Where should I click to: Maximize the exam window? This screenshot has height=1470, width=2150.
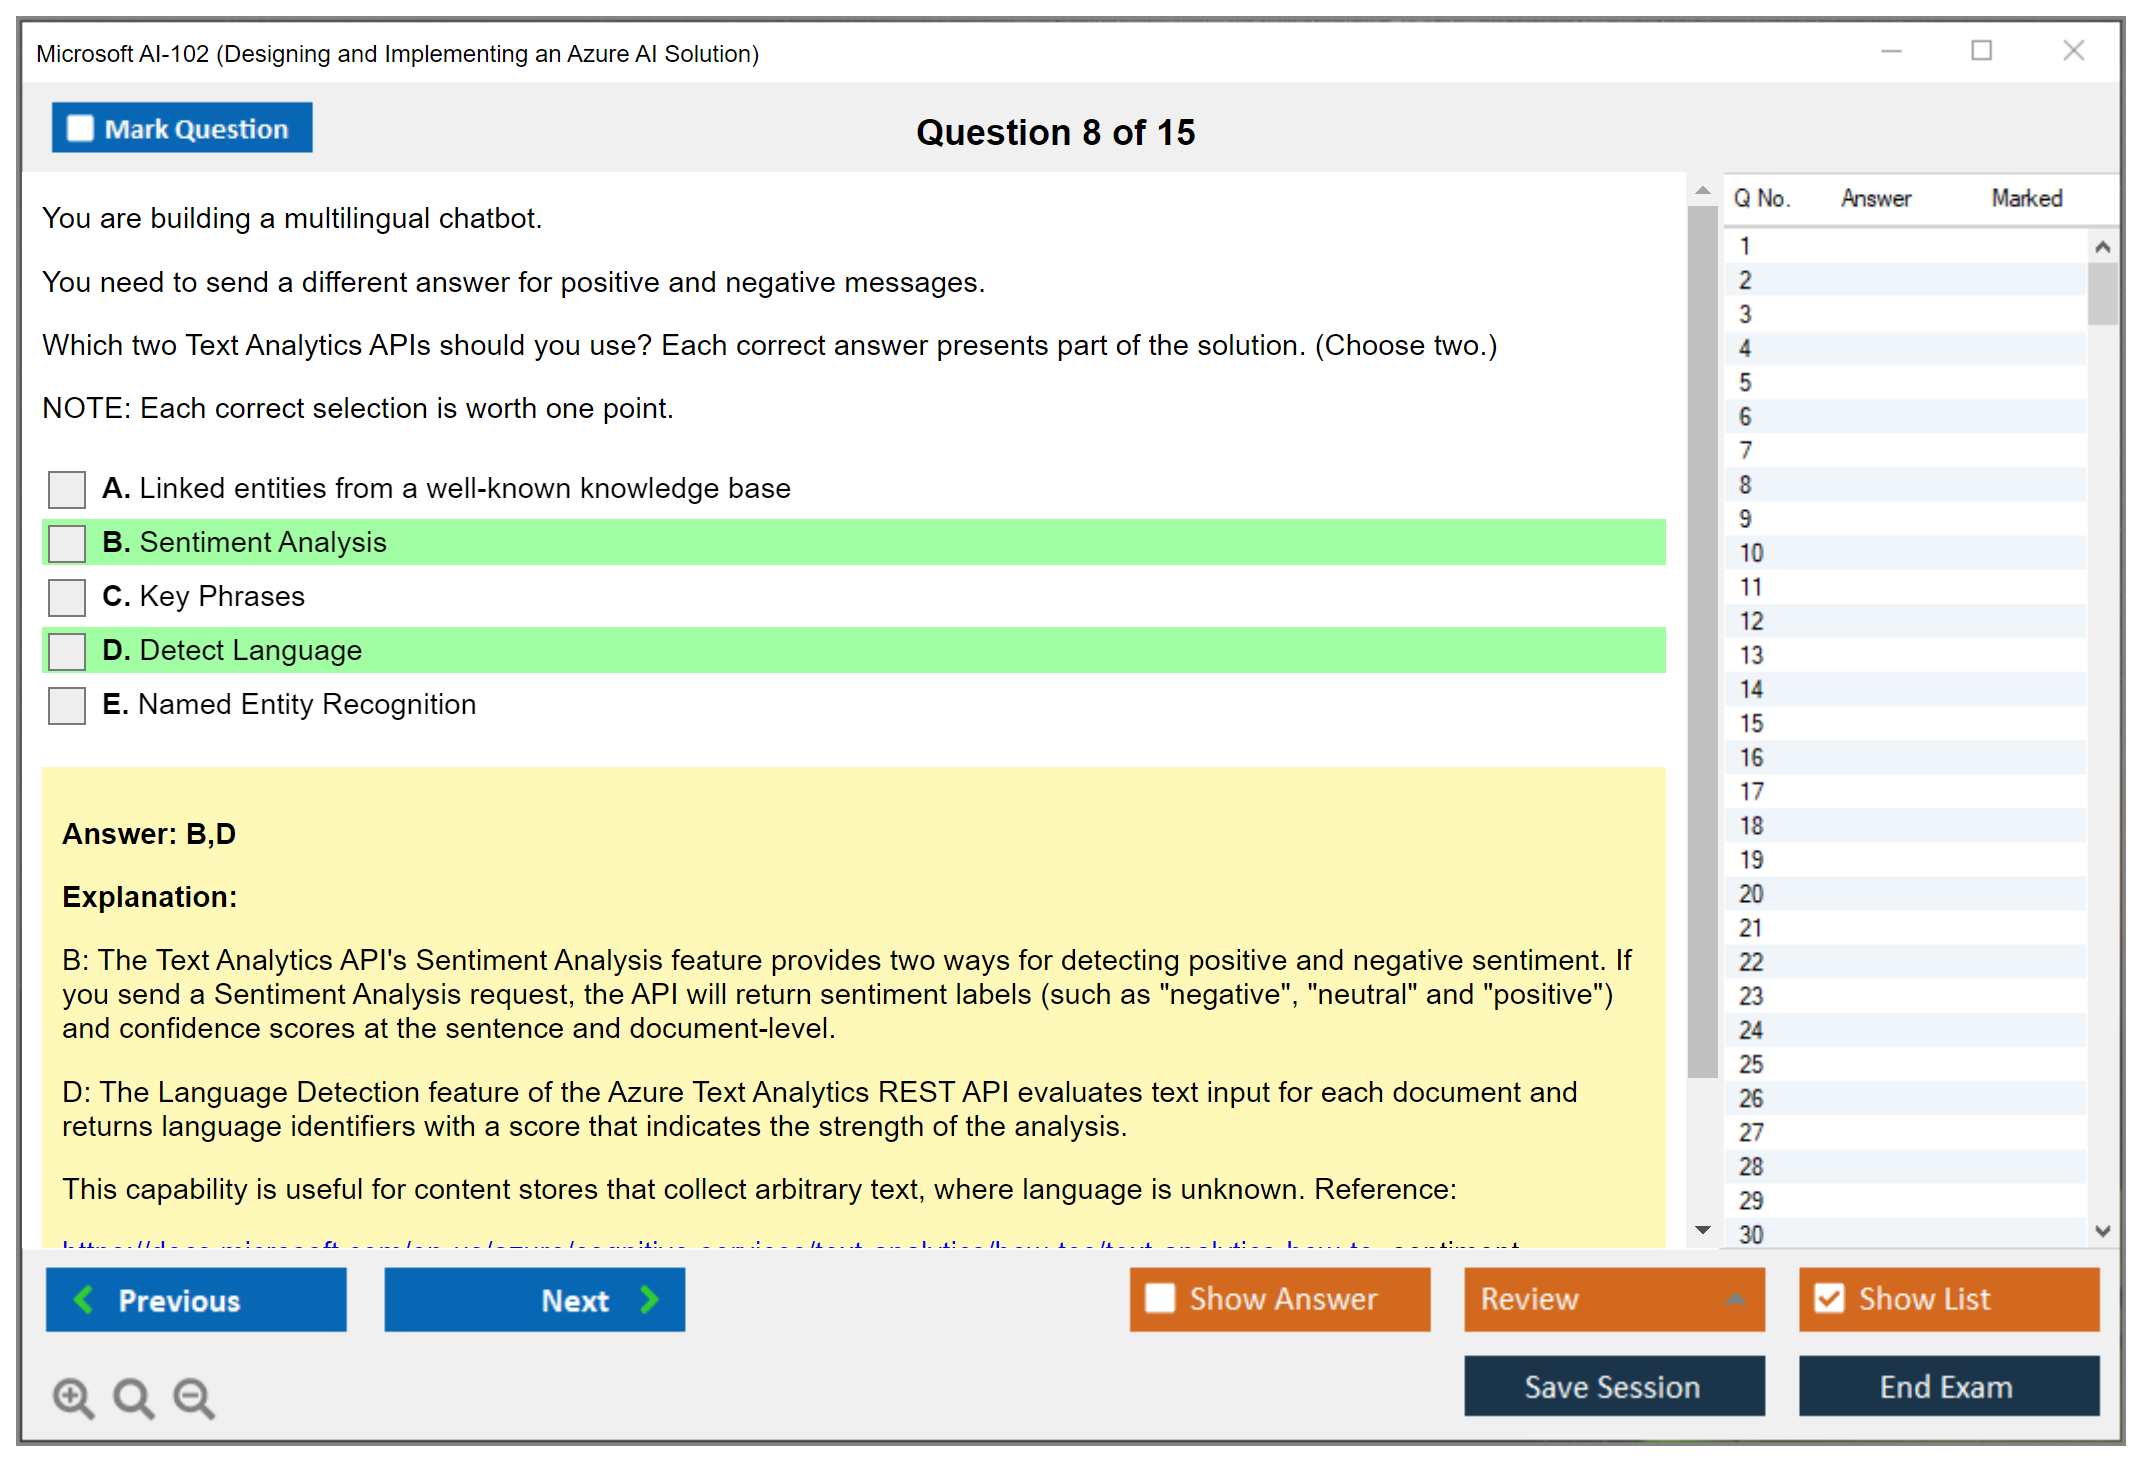(x=1981, y=51)
